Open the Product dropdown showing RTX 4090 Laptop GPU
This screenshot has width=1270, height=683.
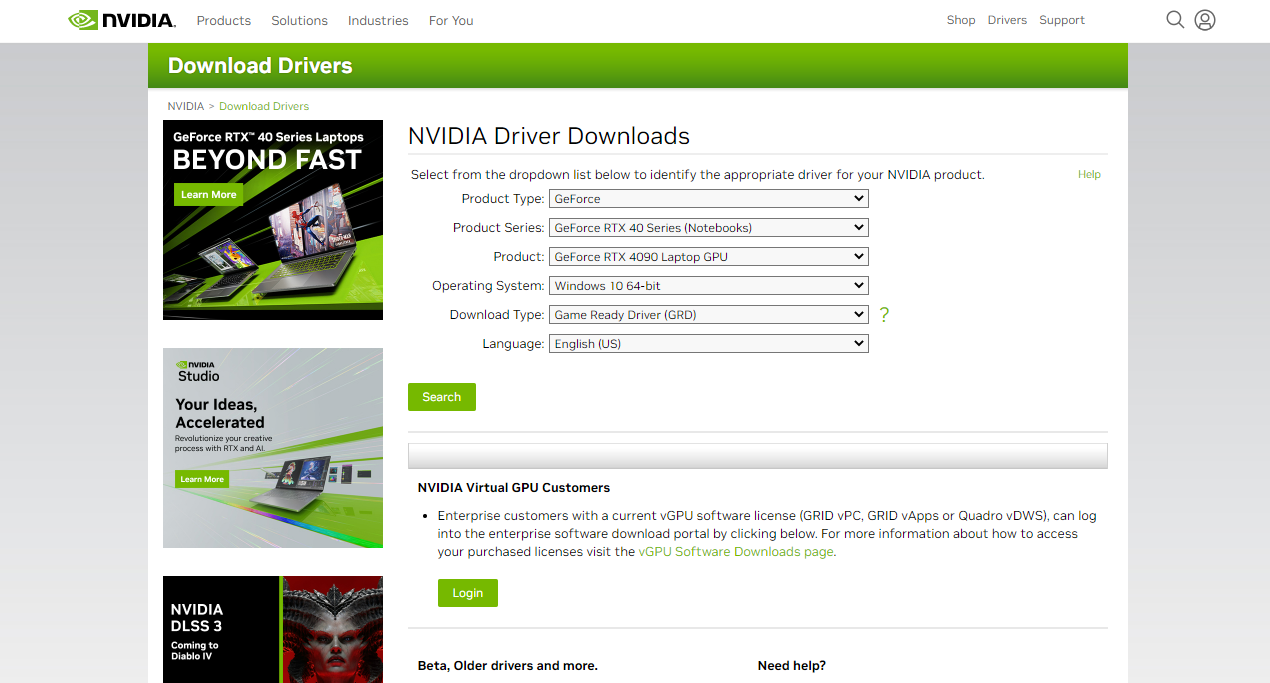(708, 256)
